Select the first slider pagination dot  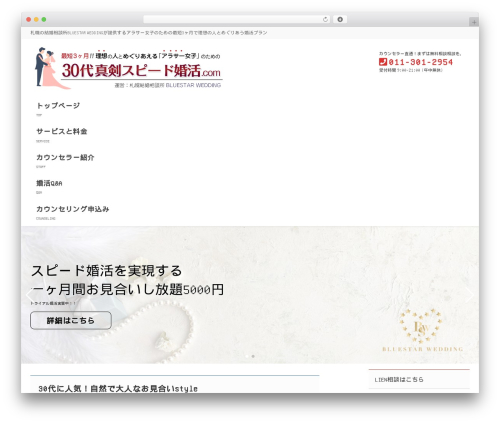tap(247, 356)
